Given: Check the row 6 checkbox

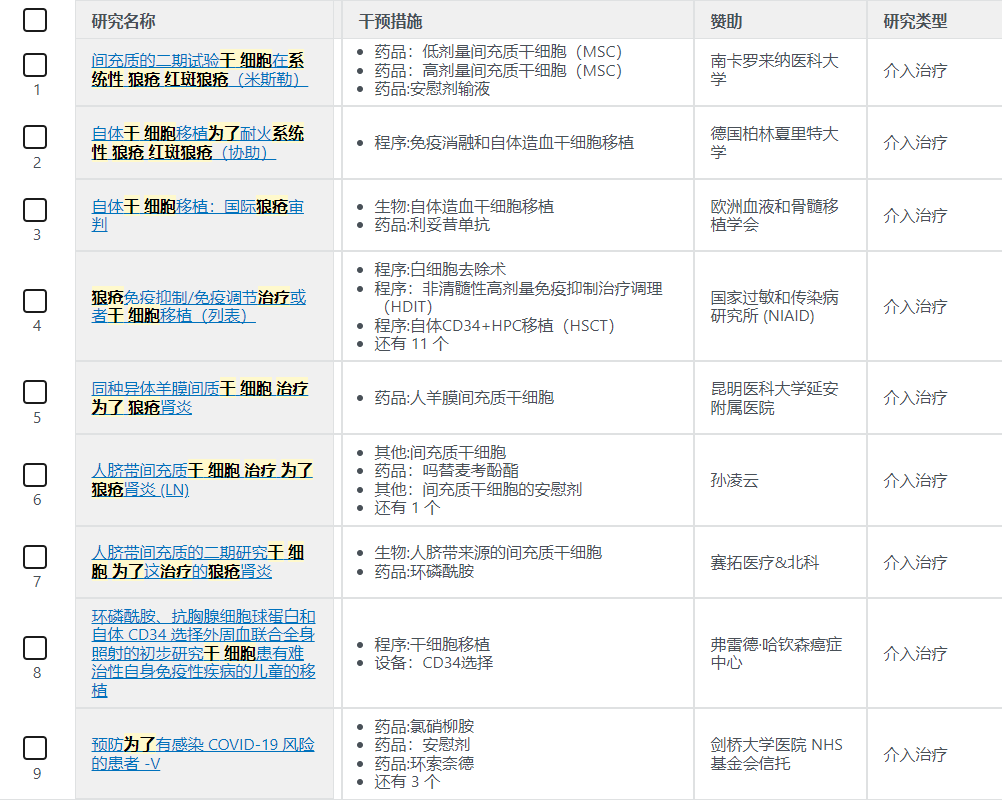Looking at the screenshot, I should click(x=35, y=475).
